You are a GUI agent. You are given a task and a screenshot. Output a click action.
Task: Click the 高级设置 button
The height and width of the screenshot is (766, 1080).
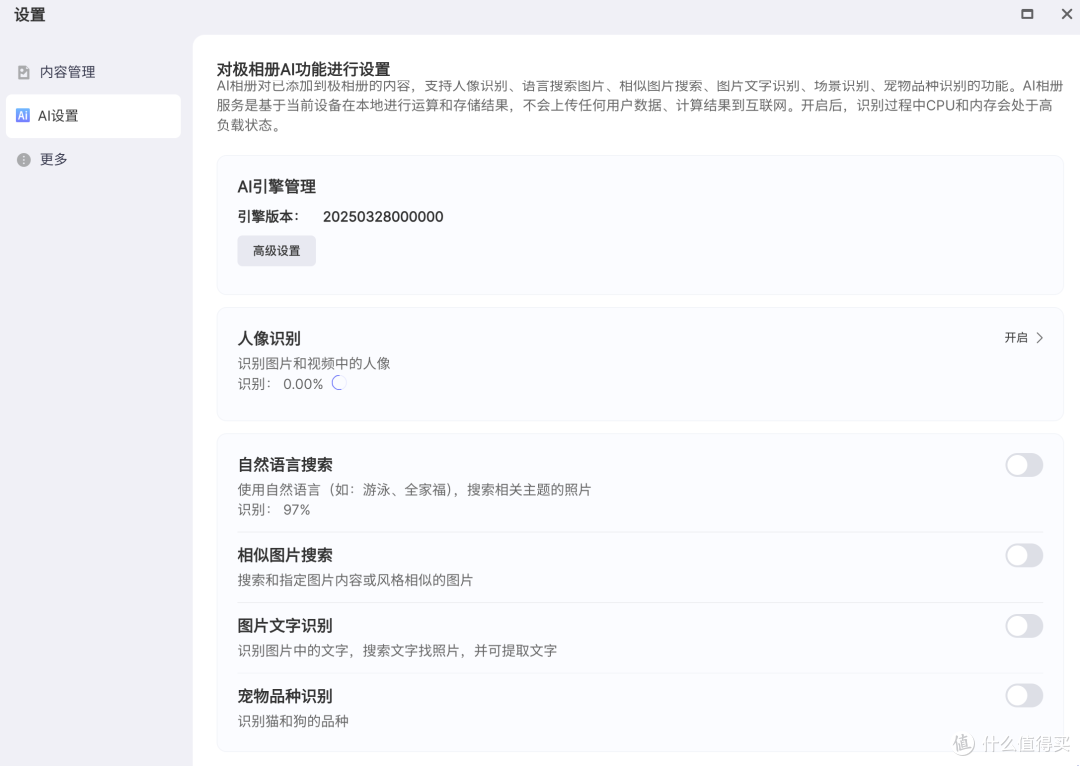pyautogui.click(x=276, y=250)
